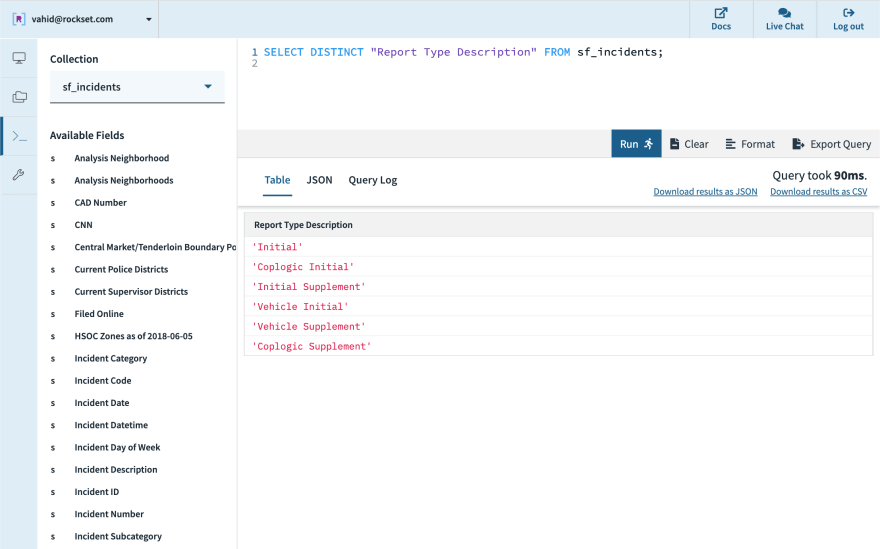
Task: Clear the query editor
Action: pyautogui.click(x=689, y=144)
